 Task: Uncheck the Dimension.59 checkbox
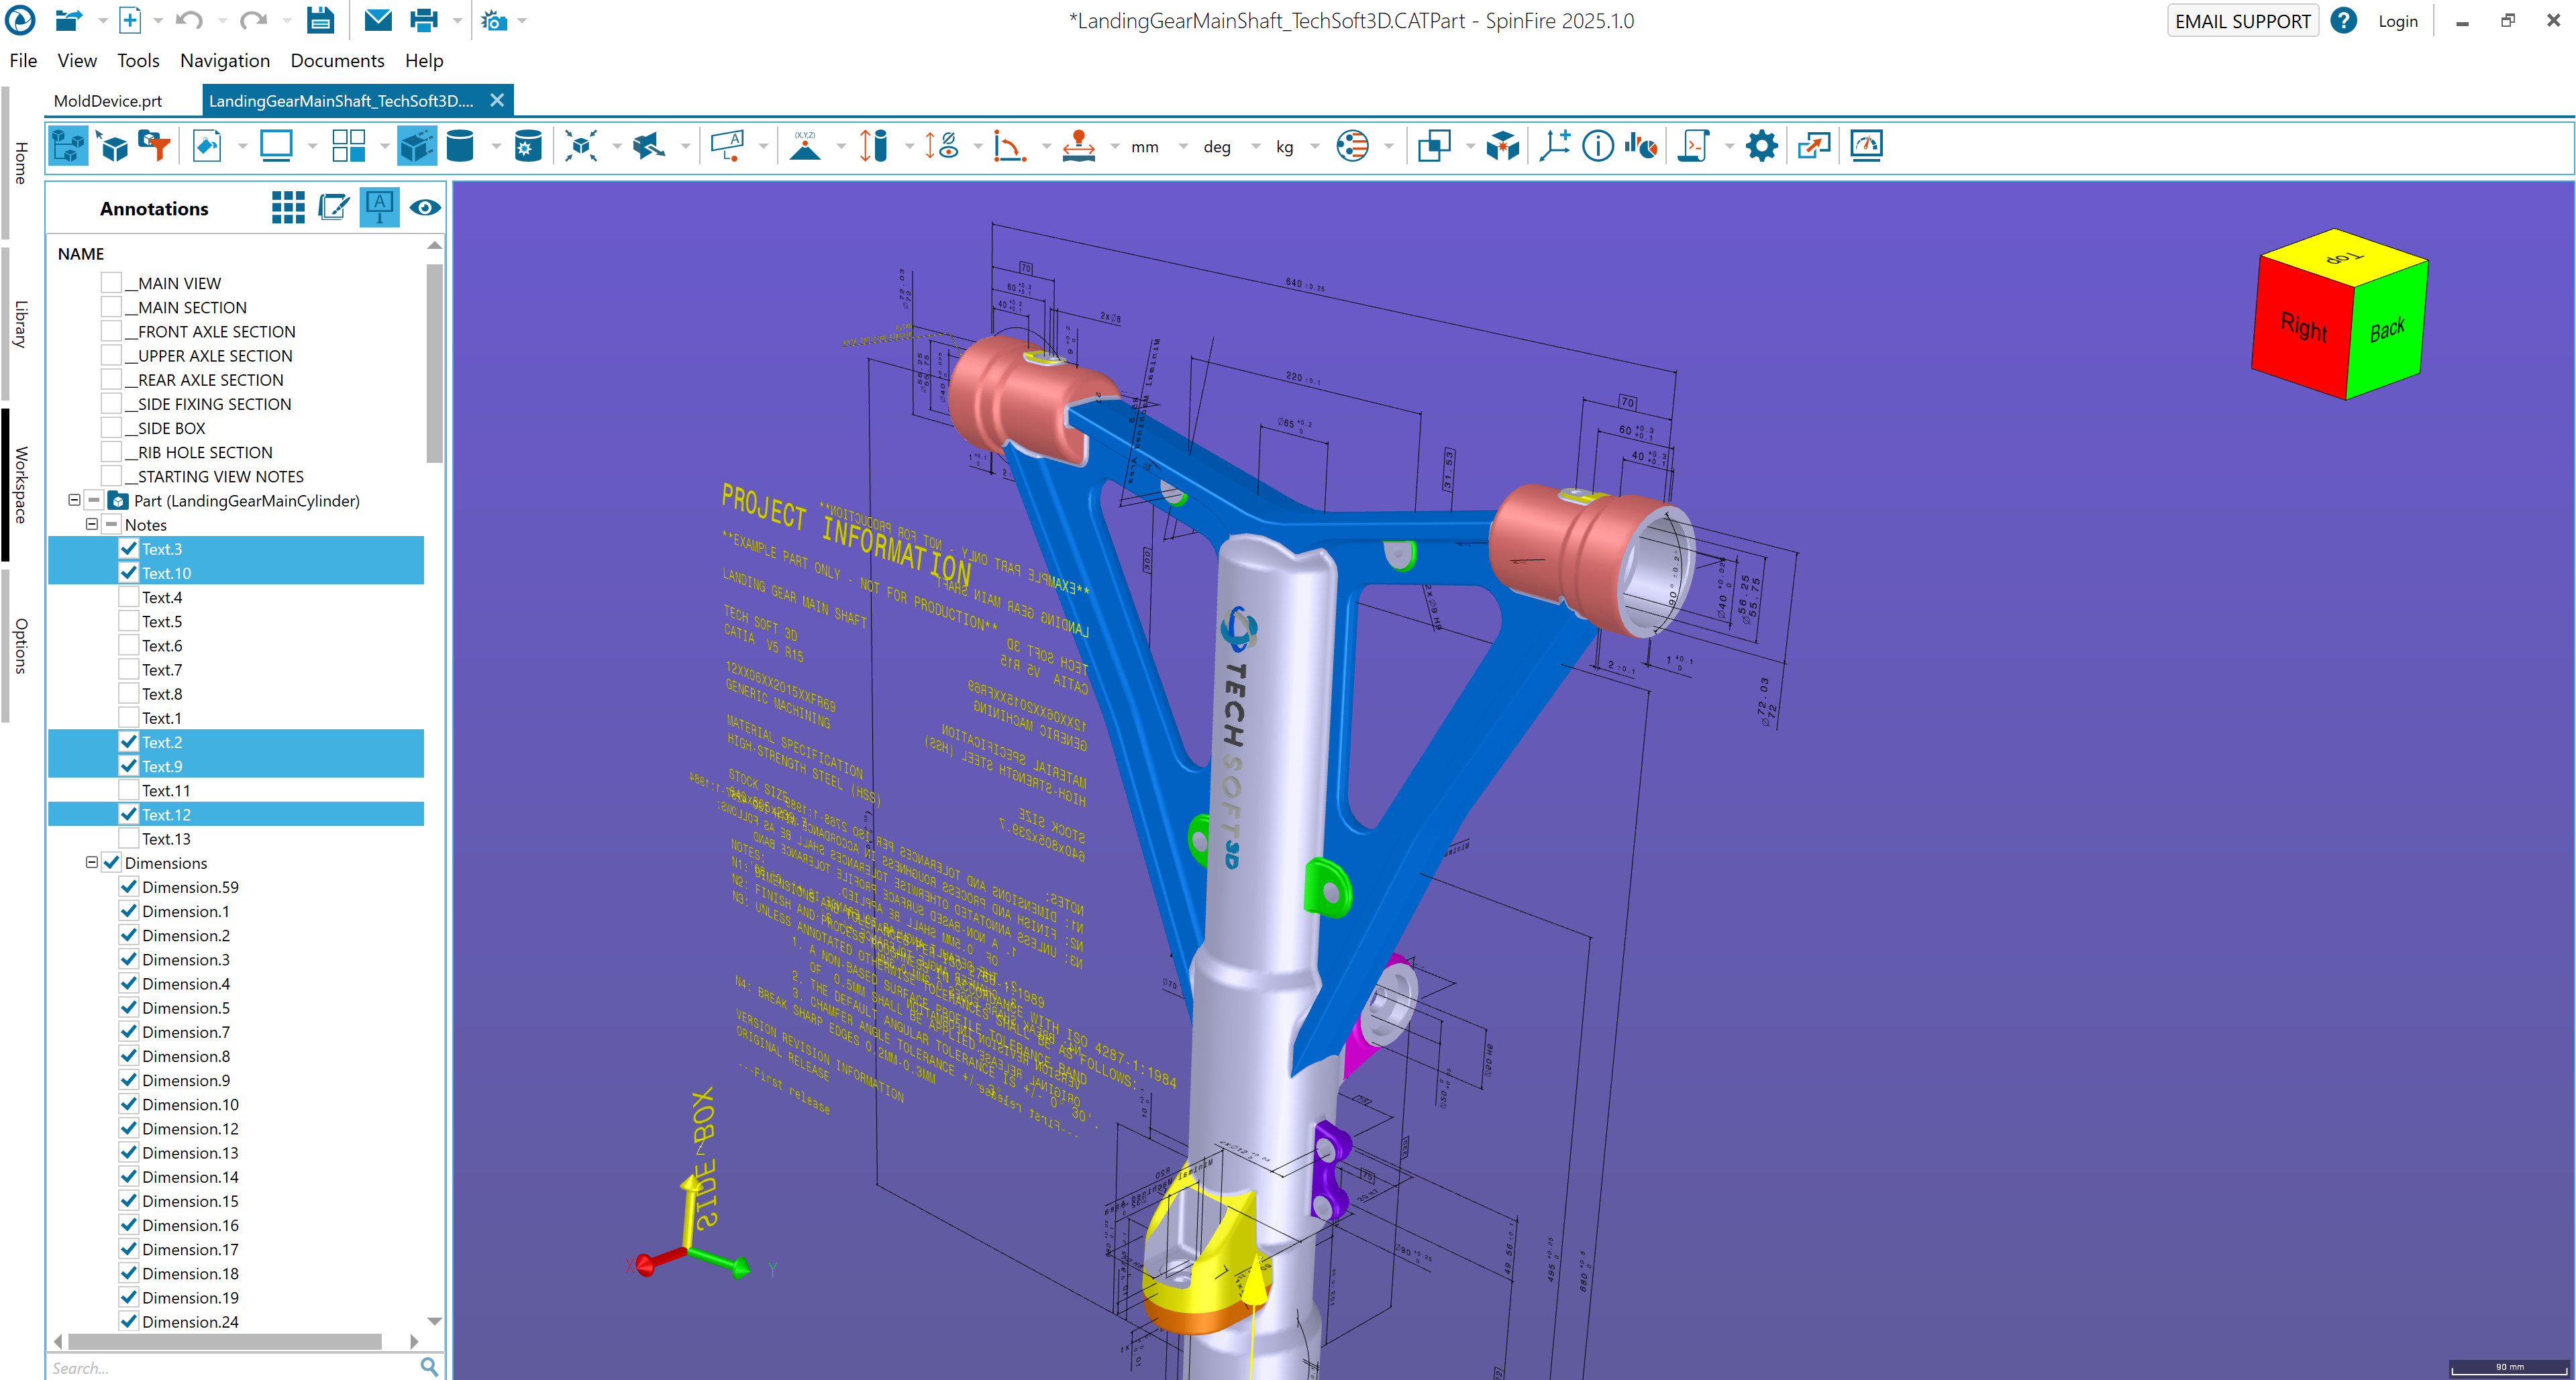click(x=129, y=887)
